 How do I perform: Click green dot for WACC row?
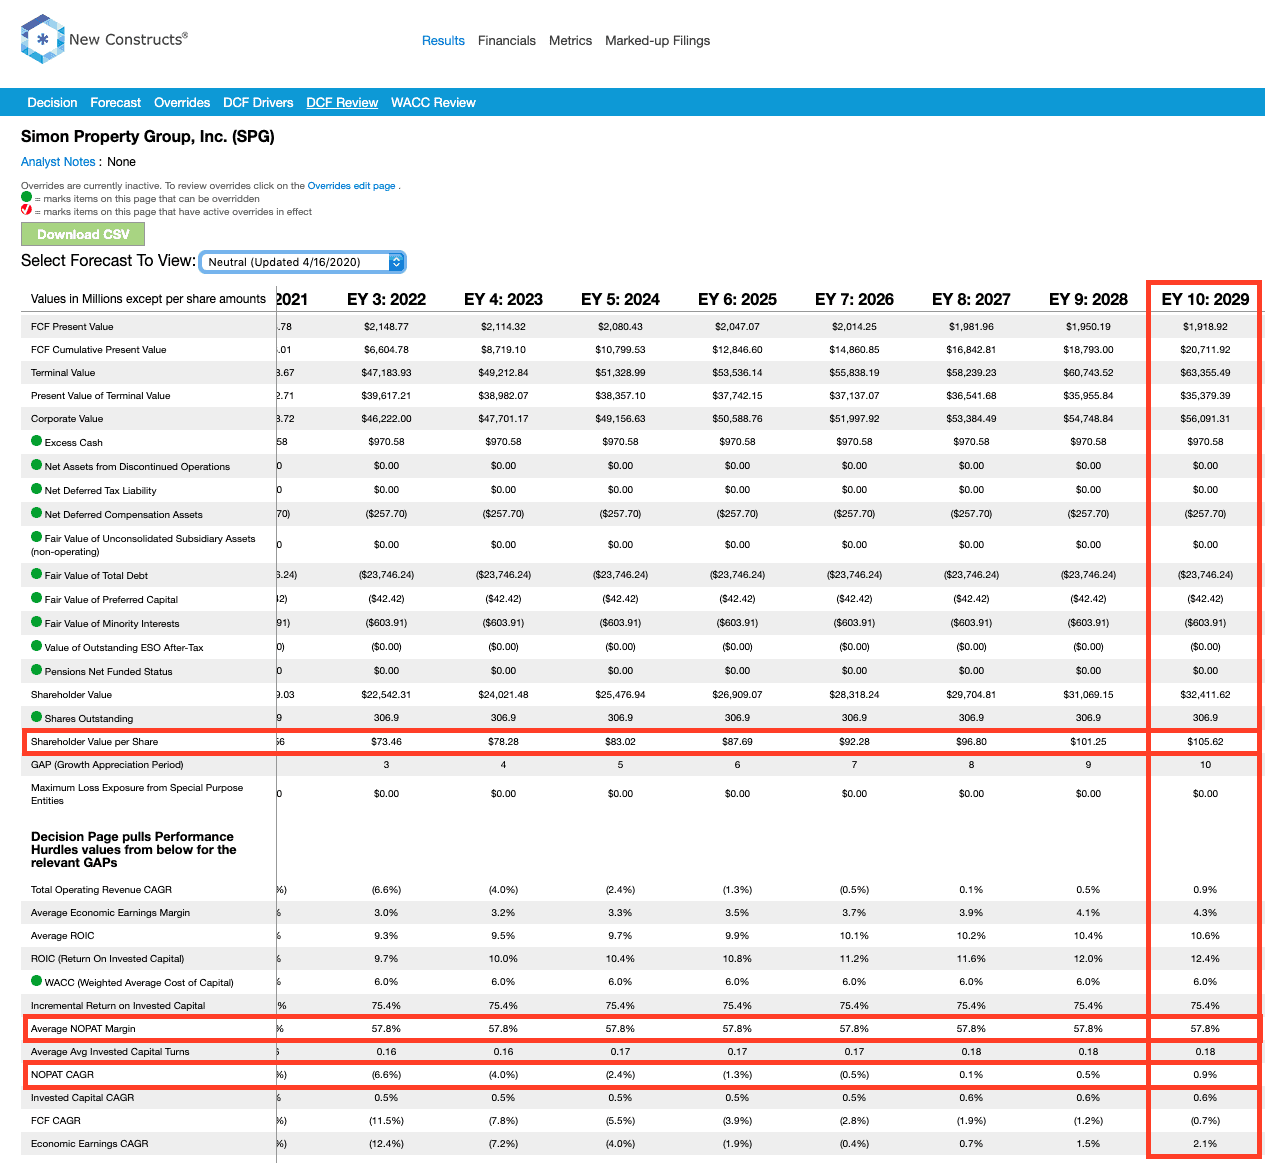pos(36,981)
